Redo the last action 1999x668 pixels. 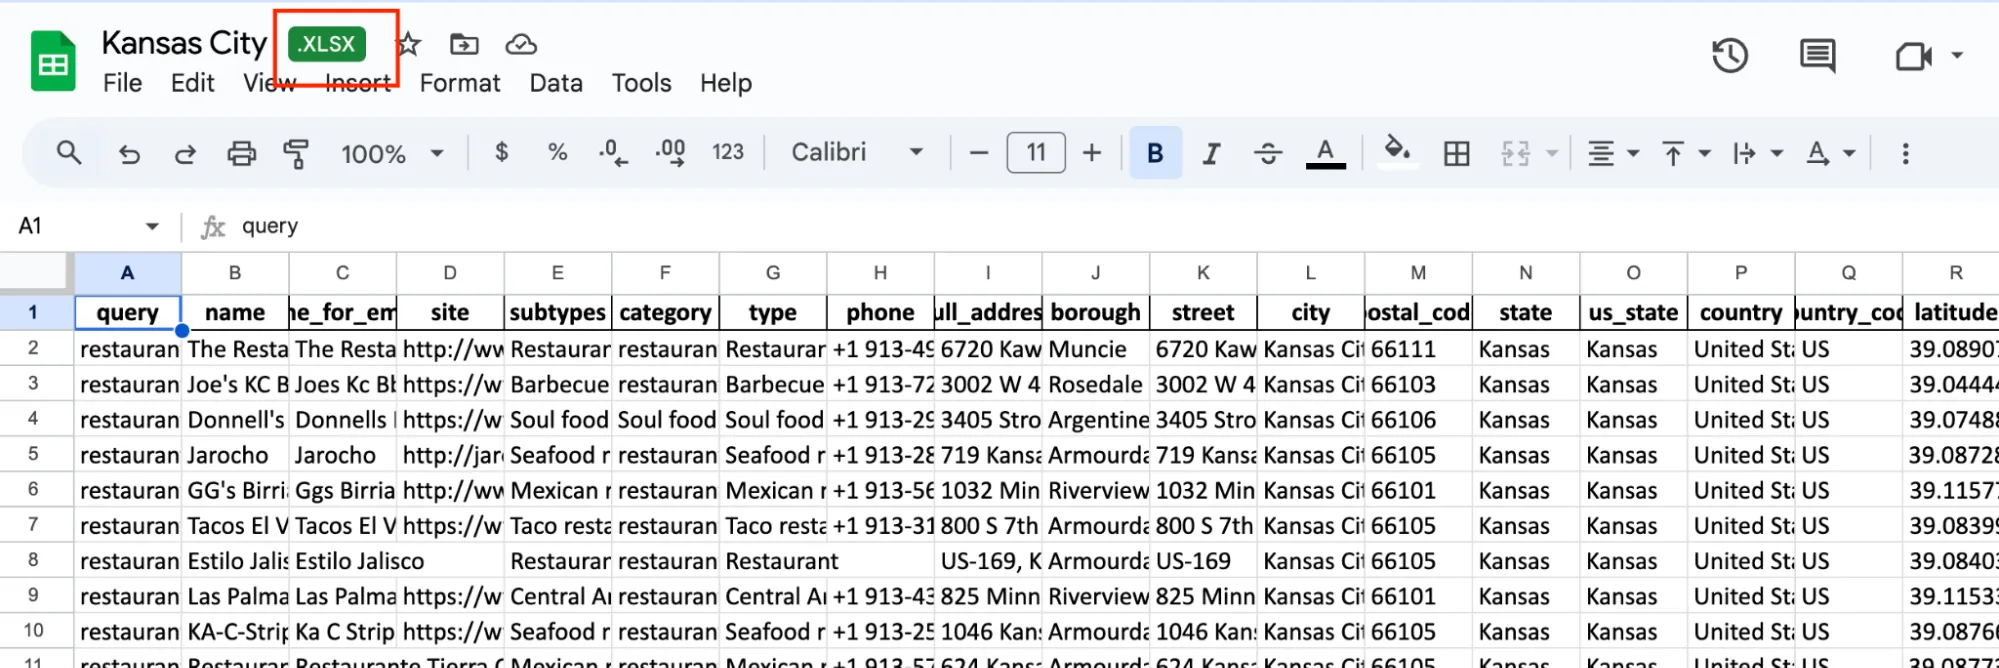click(185, 154)
